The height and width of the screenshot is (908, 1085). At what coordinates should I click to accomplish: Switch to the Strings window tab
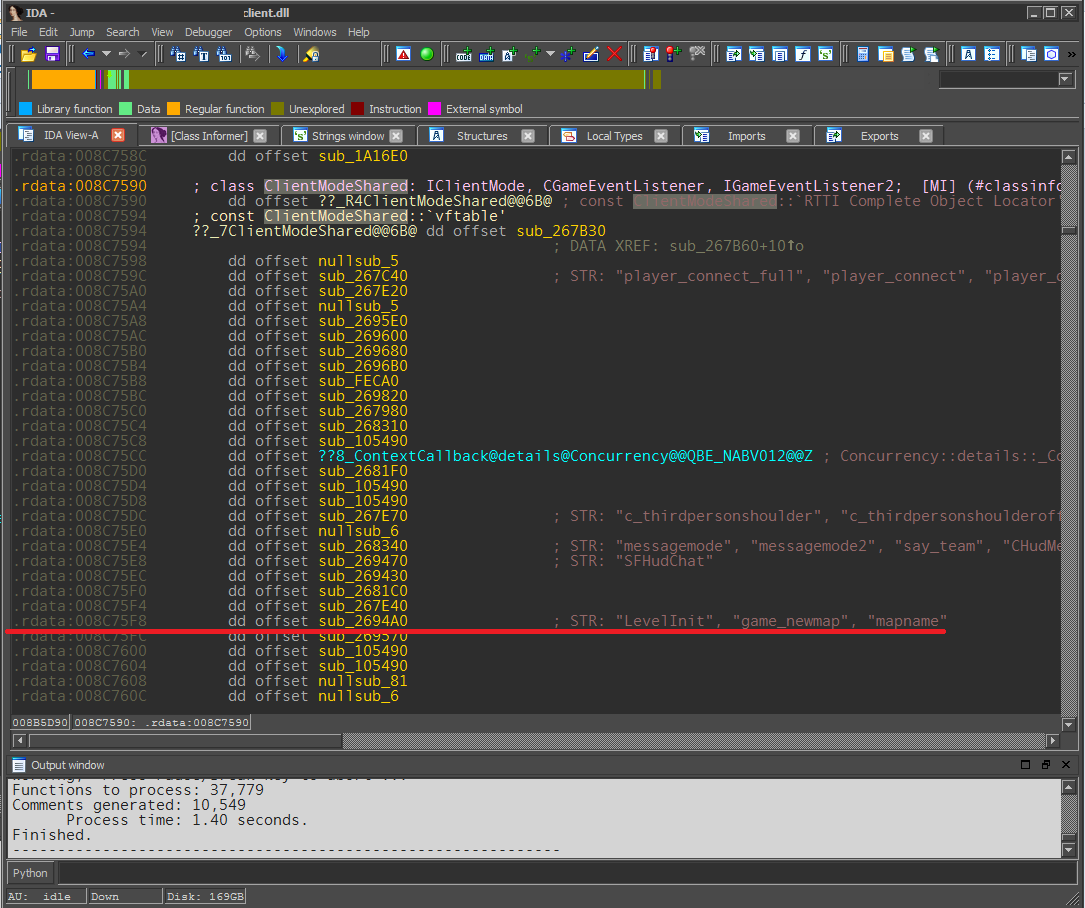[x=348, y=136]
